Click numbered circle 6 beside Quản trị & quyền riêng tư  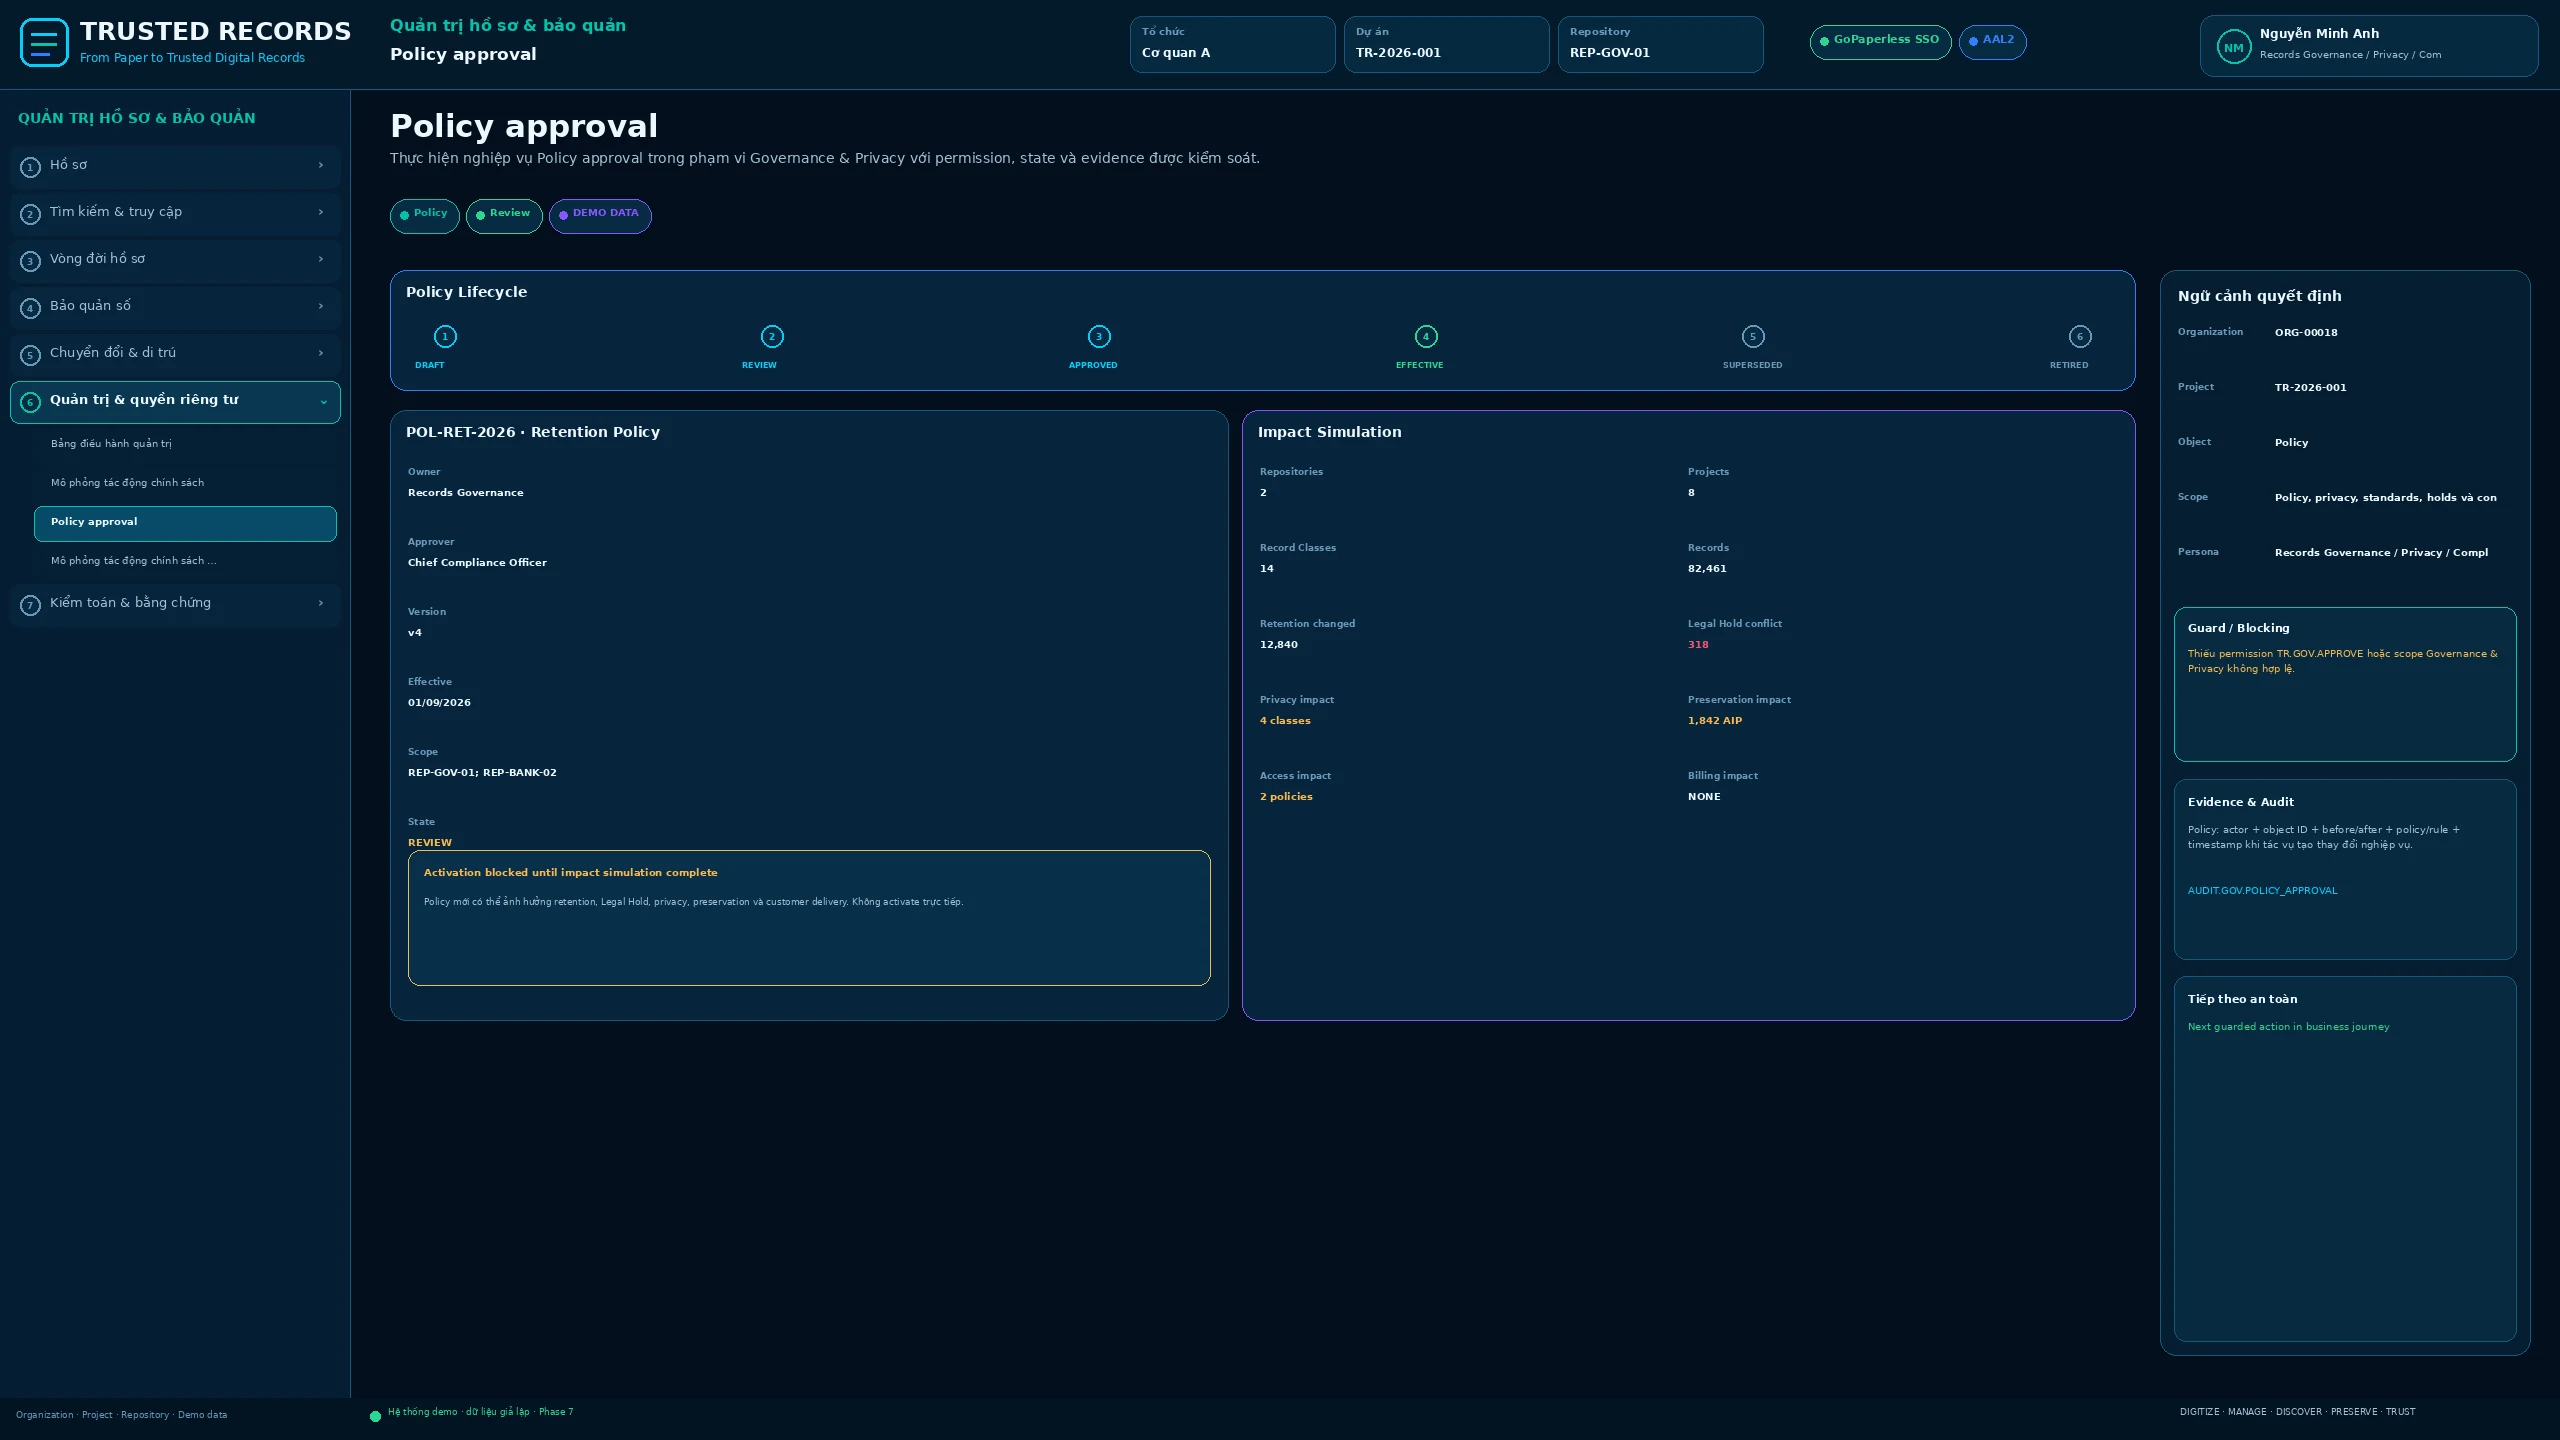(30, 402)
